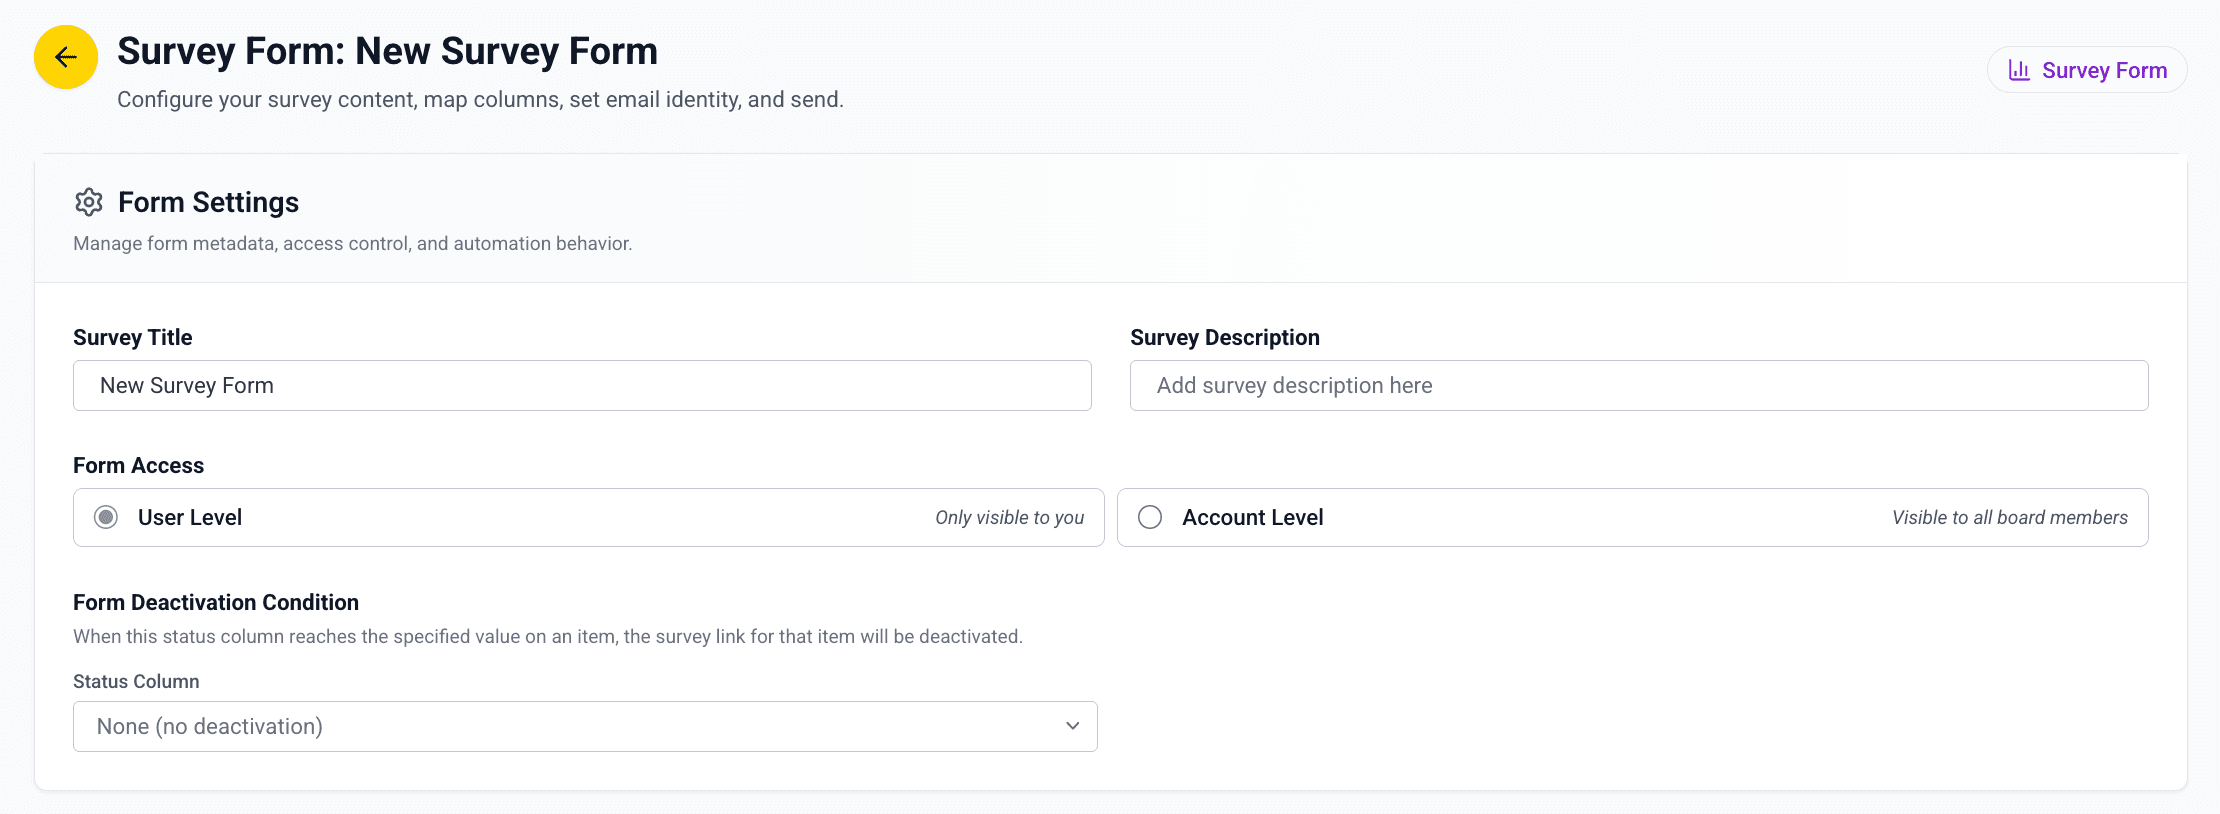Click the 'Status Column' label
This screenshot has height=814, width=2220.
(x=136, y=681)
